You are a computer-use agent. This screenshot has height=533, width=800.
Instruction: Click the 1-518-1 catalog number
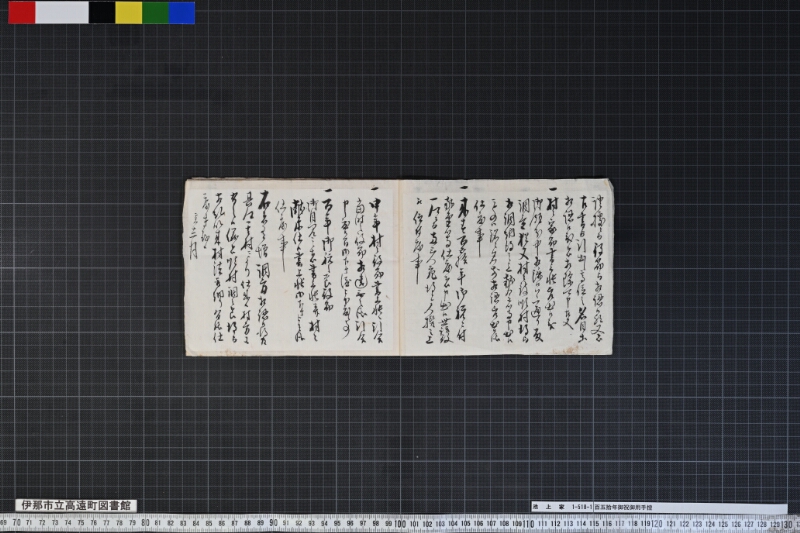[582, 507]
